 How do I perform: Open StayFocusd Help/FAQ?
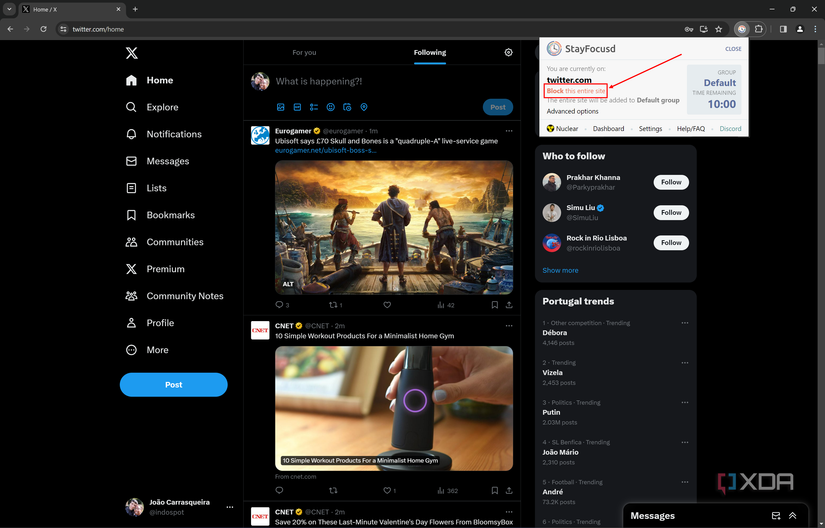(x=691, y=129)
